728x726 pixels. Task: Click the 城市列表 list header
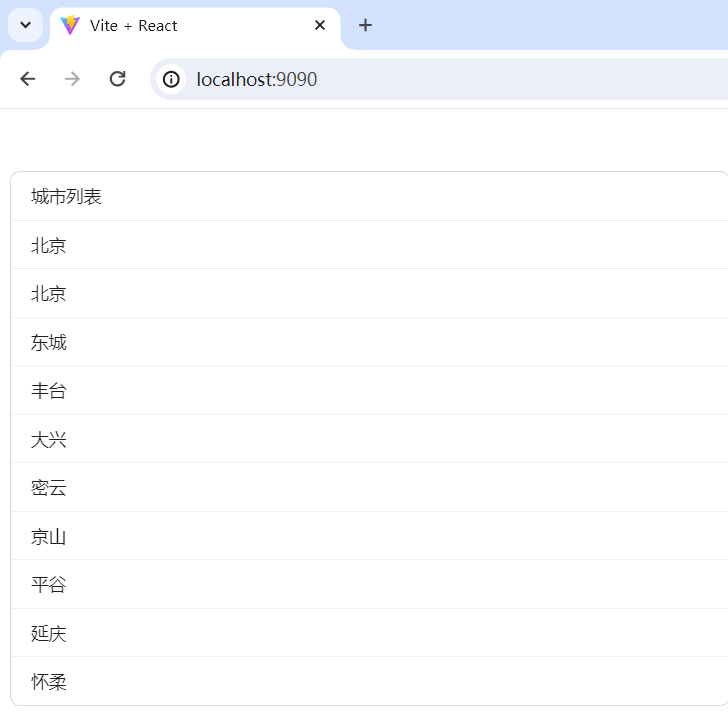coord(369,196)
